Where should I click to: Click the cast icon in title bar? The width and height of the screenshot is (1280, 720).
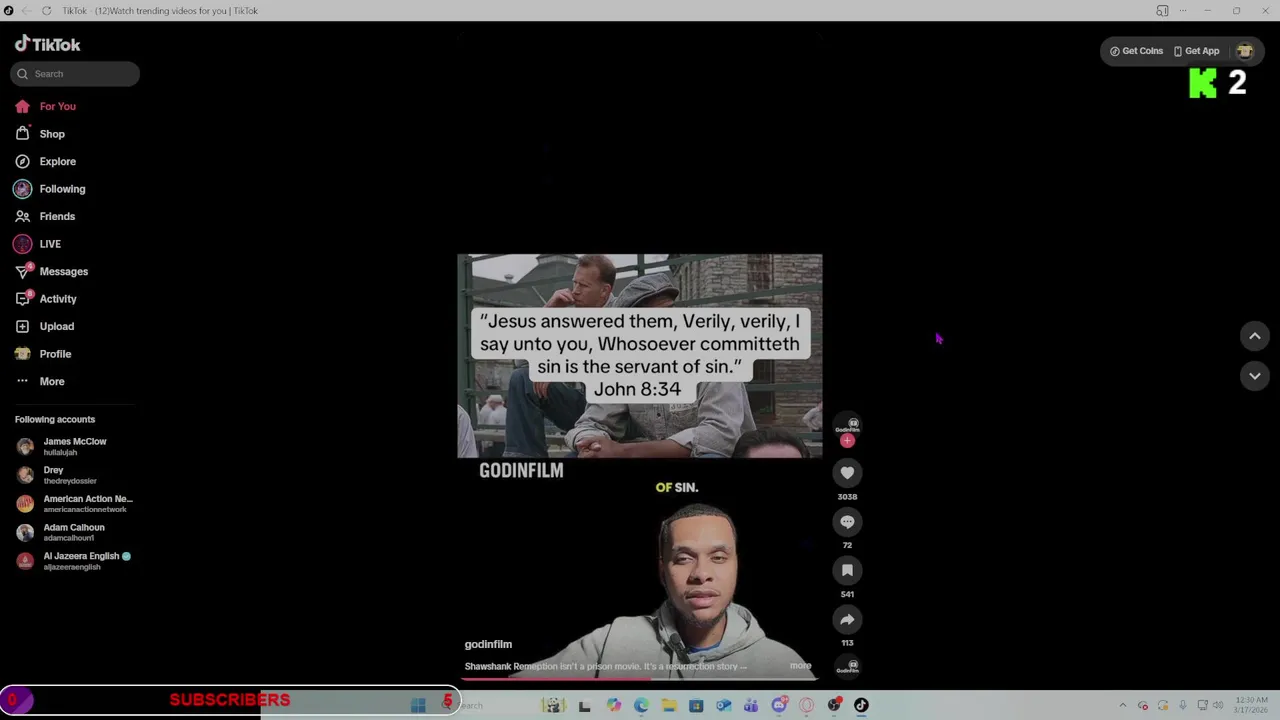(1162, 11)
